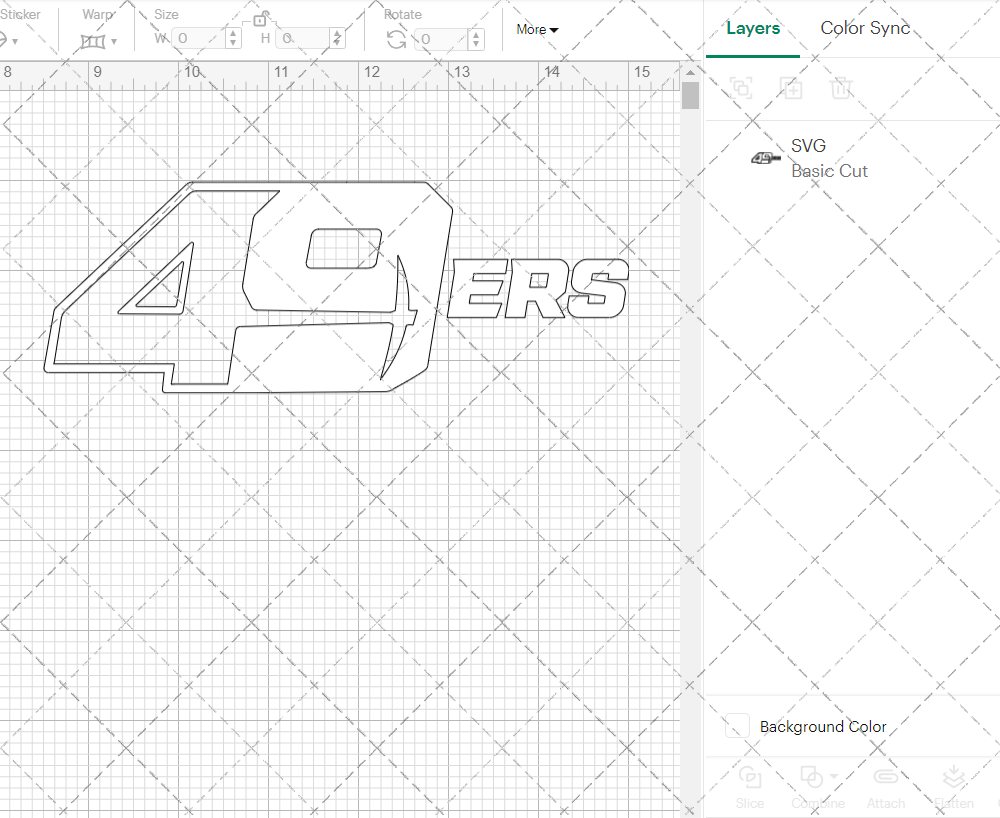
Task: Select the SVG Basic Cut layer
Action: click(829, 157)
